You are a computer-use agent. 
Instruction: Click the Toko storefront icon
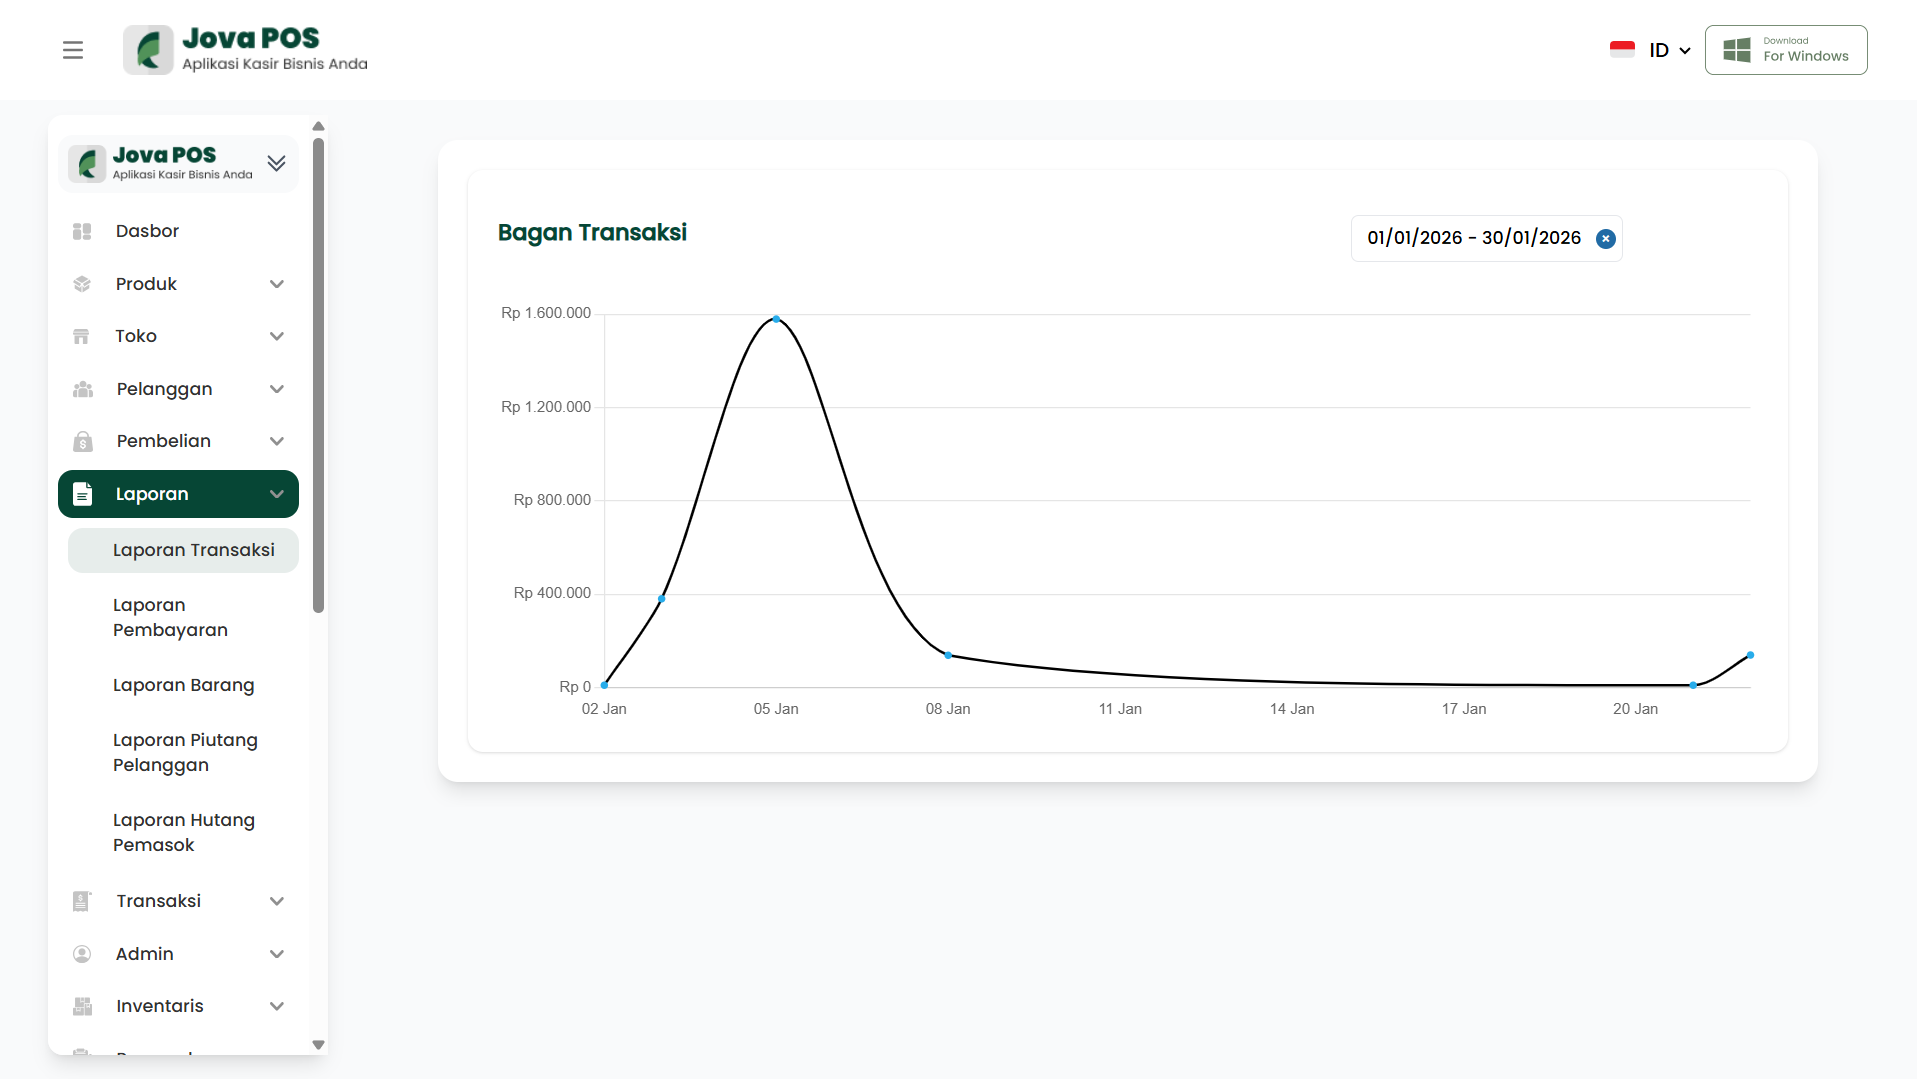(82, 336)
